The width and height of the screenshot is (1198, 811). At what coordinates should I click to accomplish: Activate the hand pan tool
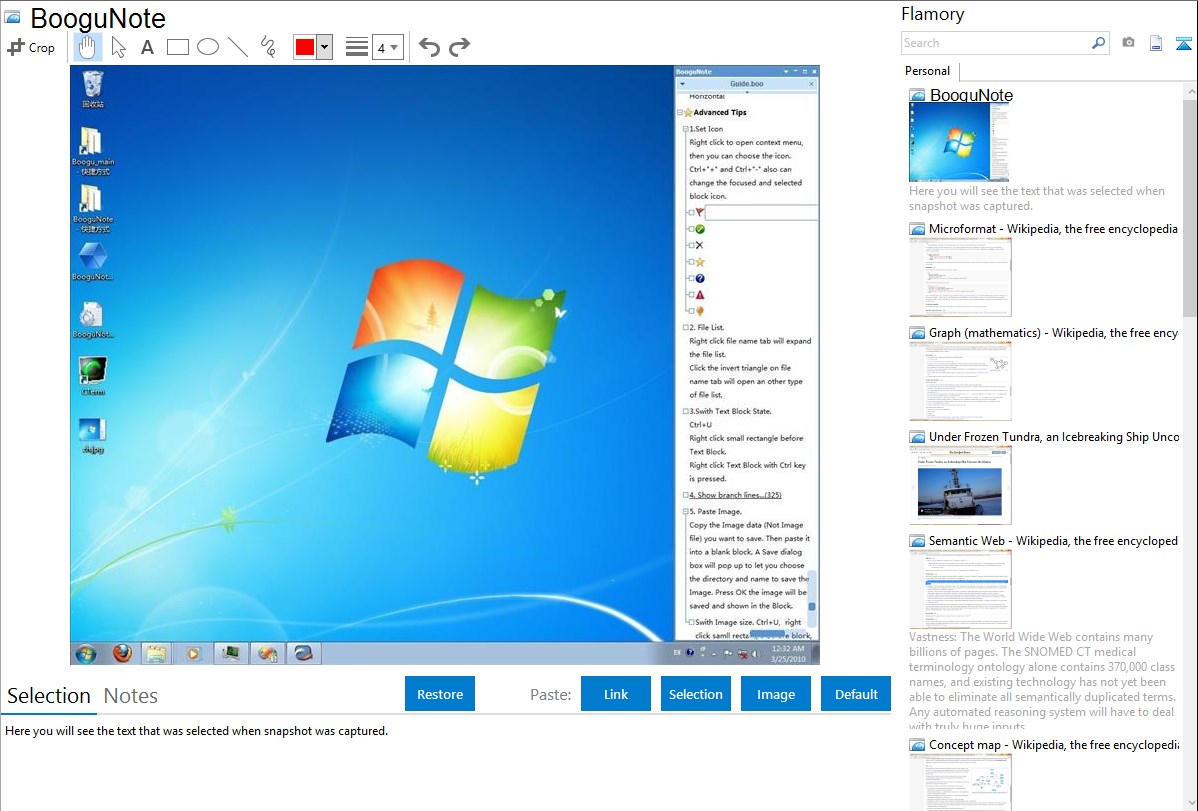point(87,47)
